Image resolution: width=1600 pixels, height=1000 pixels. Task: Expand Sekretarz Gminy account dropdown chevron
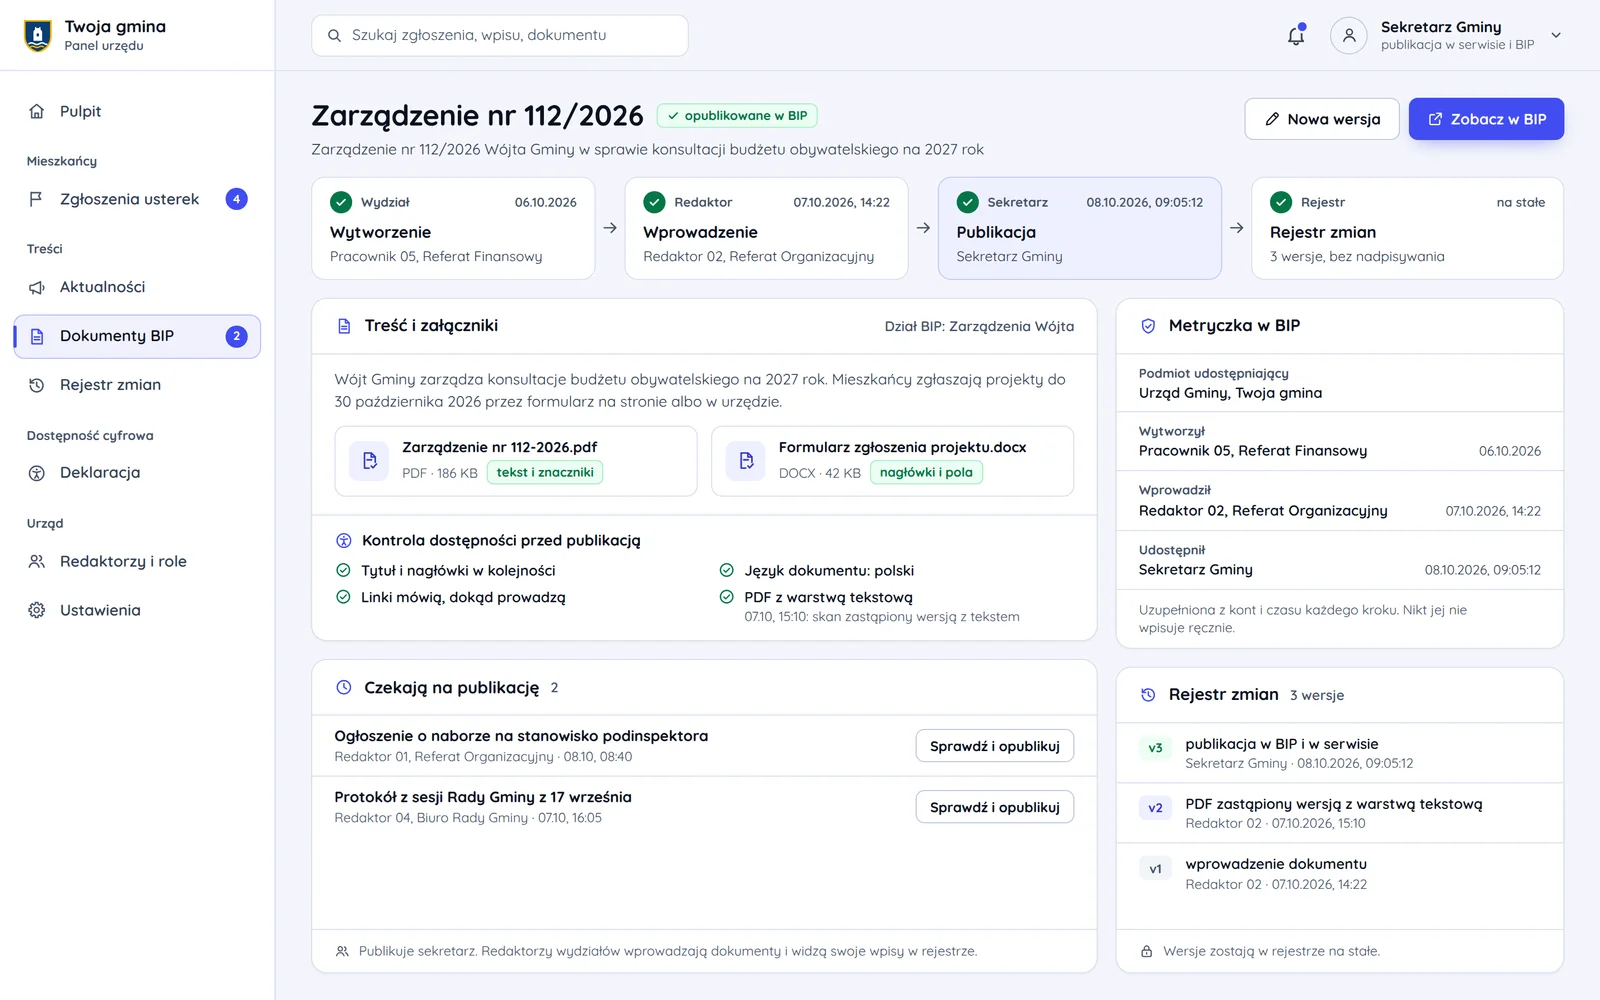(x=1556, y=35)
